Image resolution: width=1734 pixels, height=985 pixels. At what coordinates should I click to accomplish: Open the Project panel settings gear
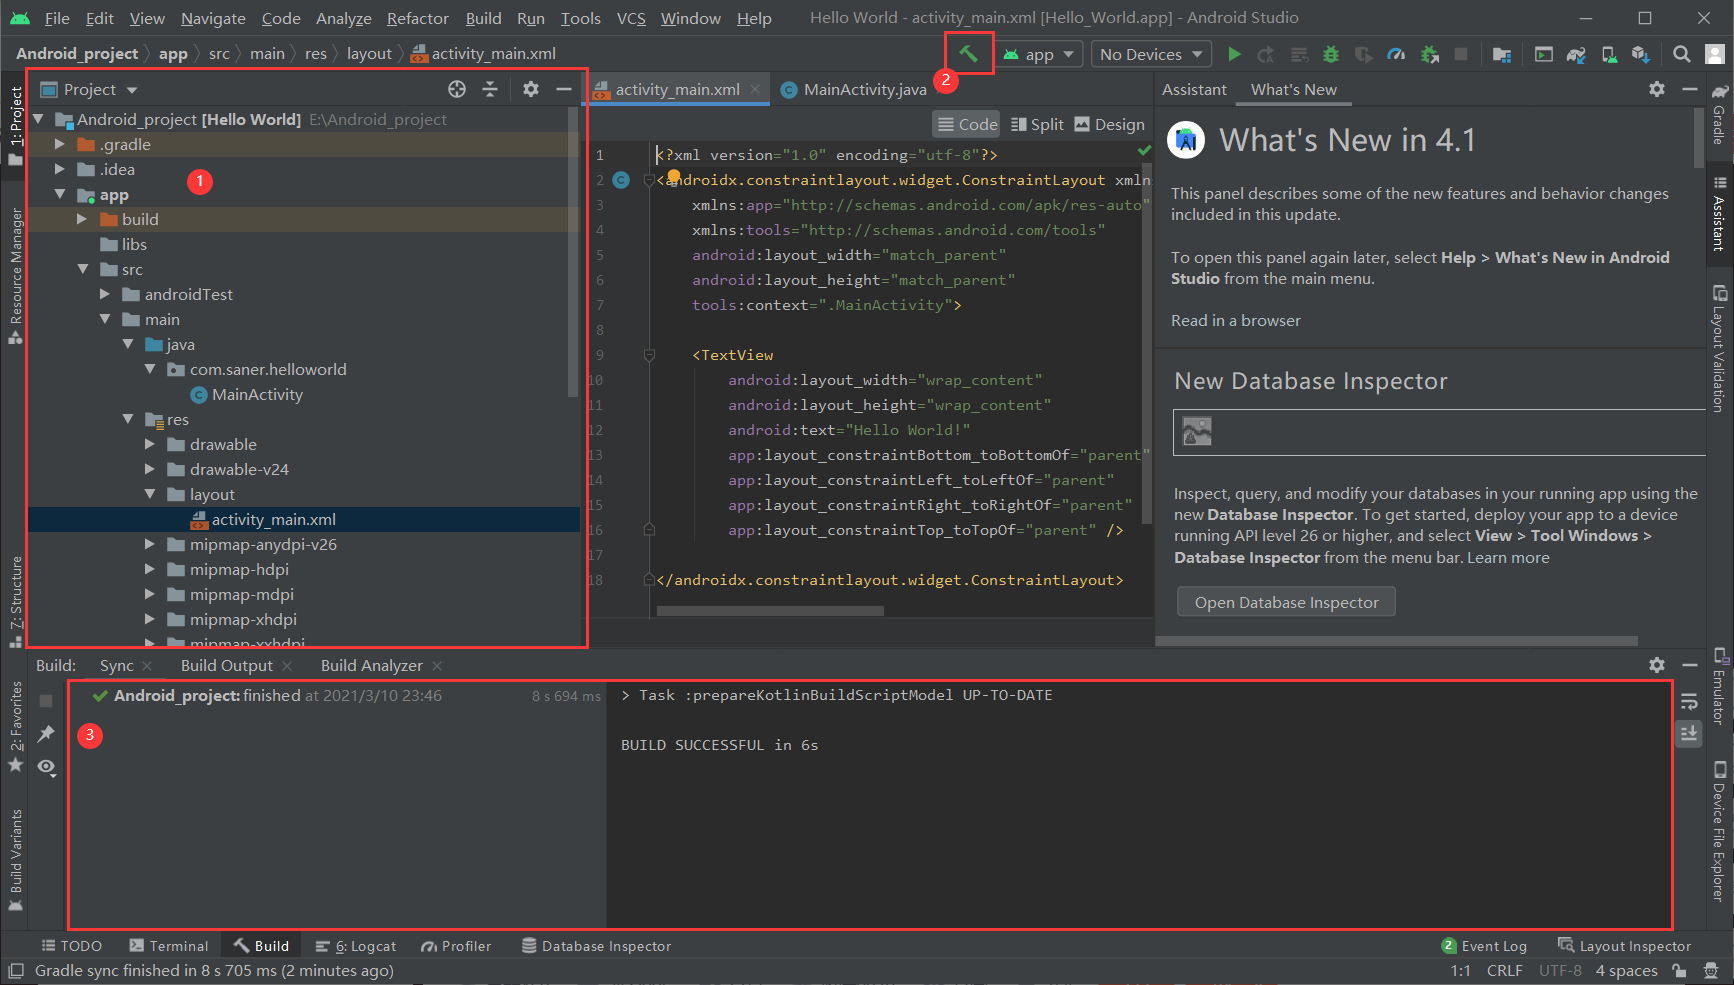click(530, 89)
